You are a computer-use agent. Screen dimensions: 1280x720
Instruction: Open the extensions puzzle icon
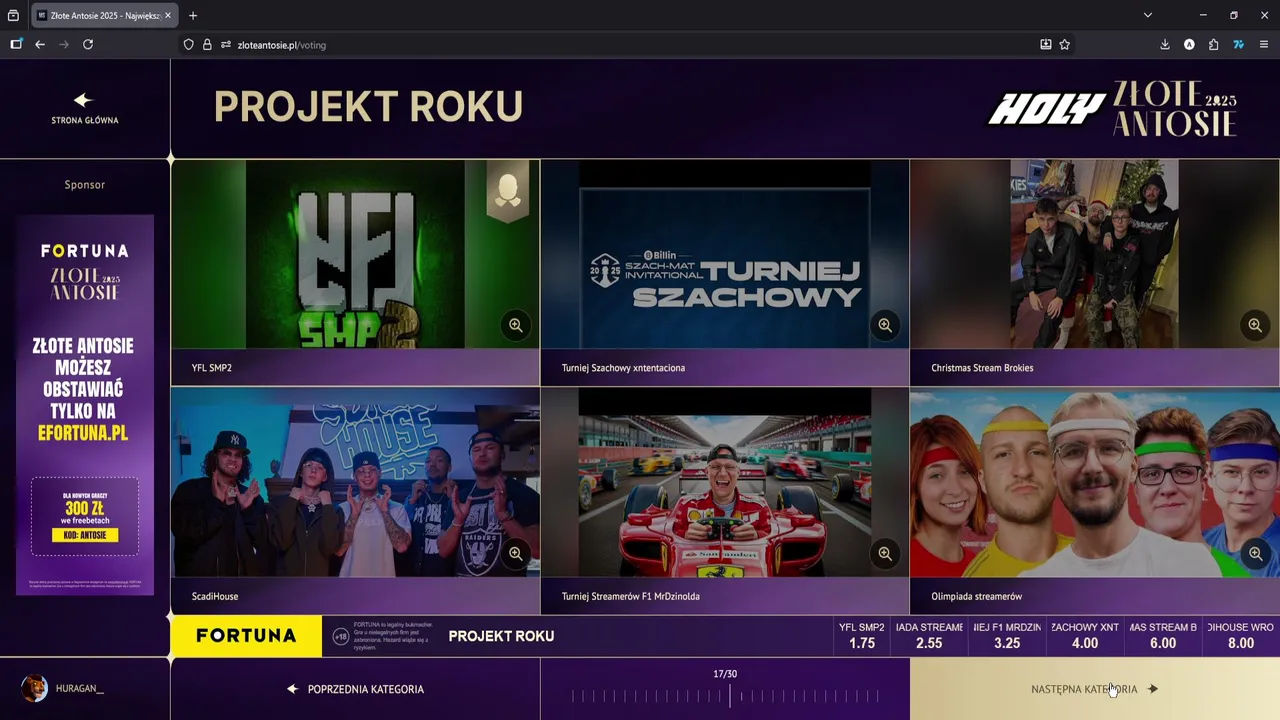coord(1213,44)
